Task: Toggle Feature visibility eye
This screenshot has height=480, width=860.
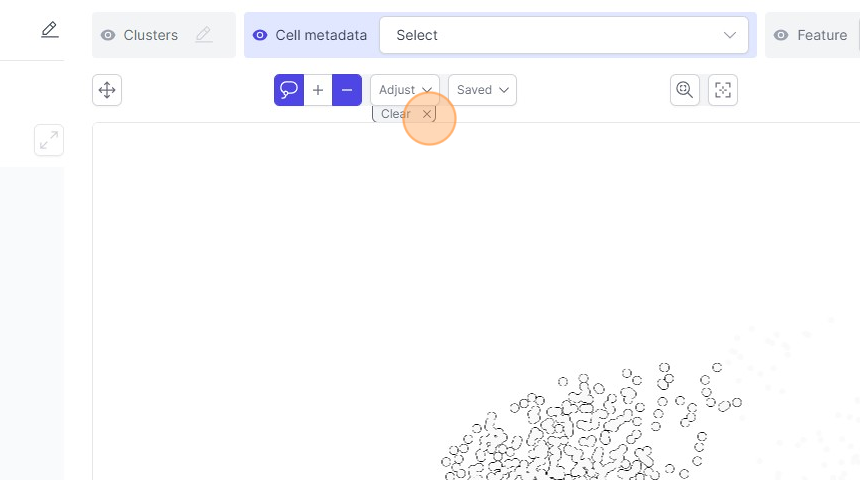Action: [x=782, y=35]
